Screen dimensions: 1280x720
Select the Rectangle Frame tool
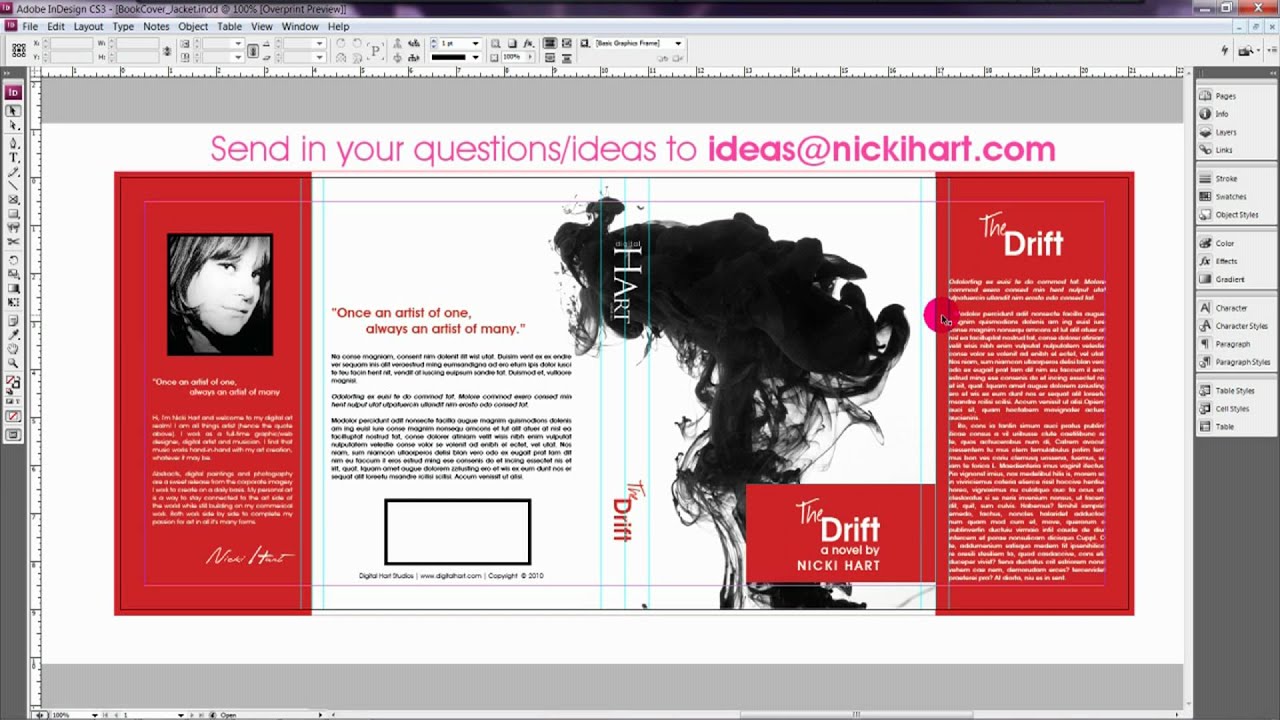tap(14, 202)
